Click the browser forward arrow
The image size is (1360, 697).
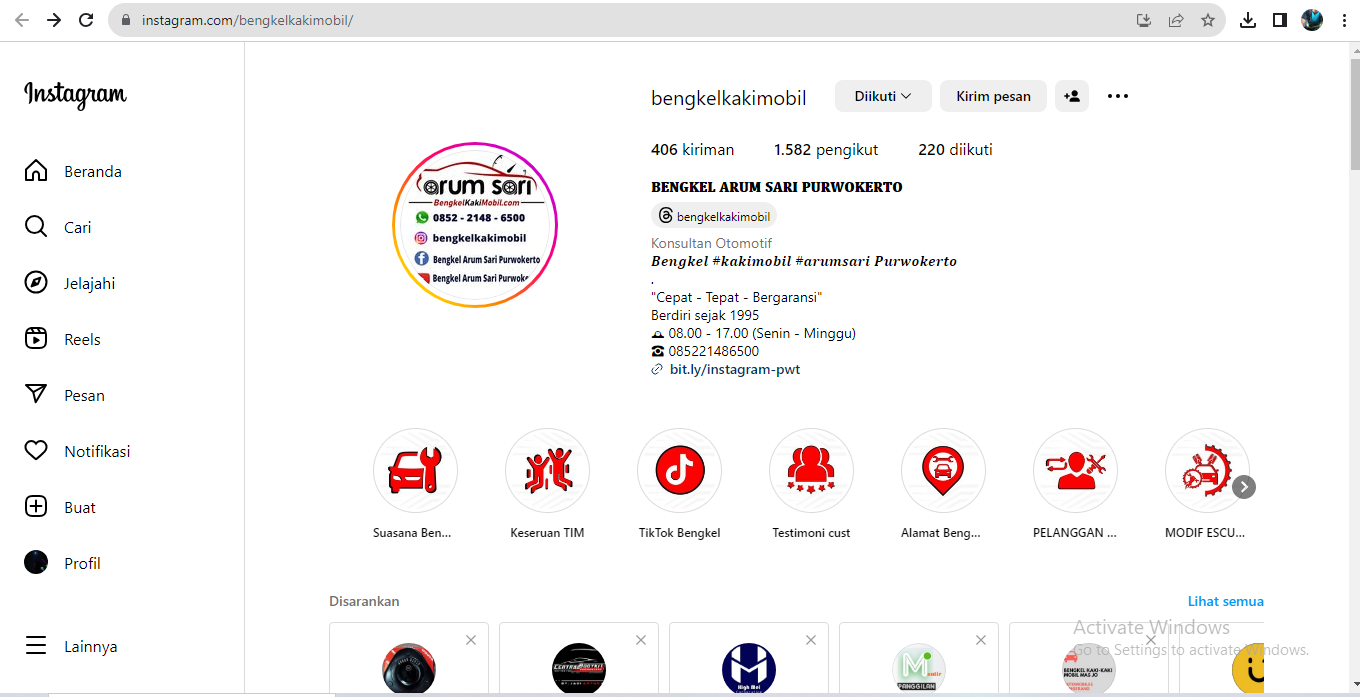coord(54,20)
